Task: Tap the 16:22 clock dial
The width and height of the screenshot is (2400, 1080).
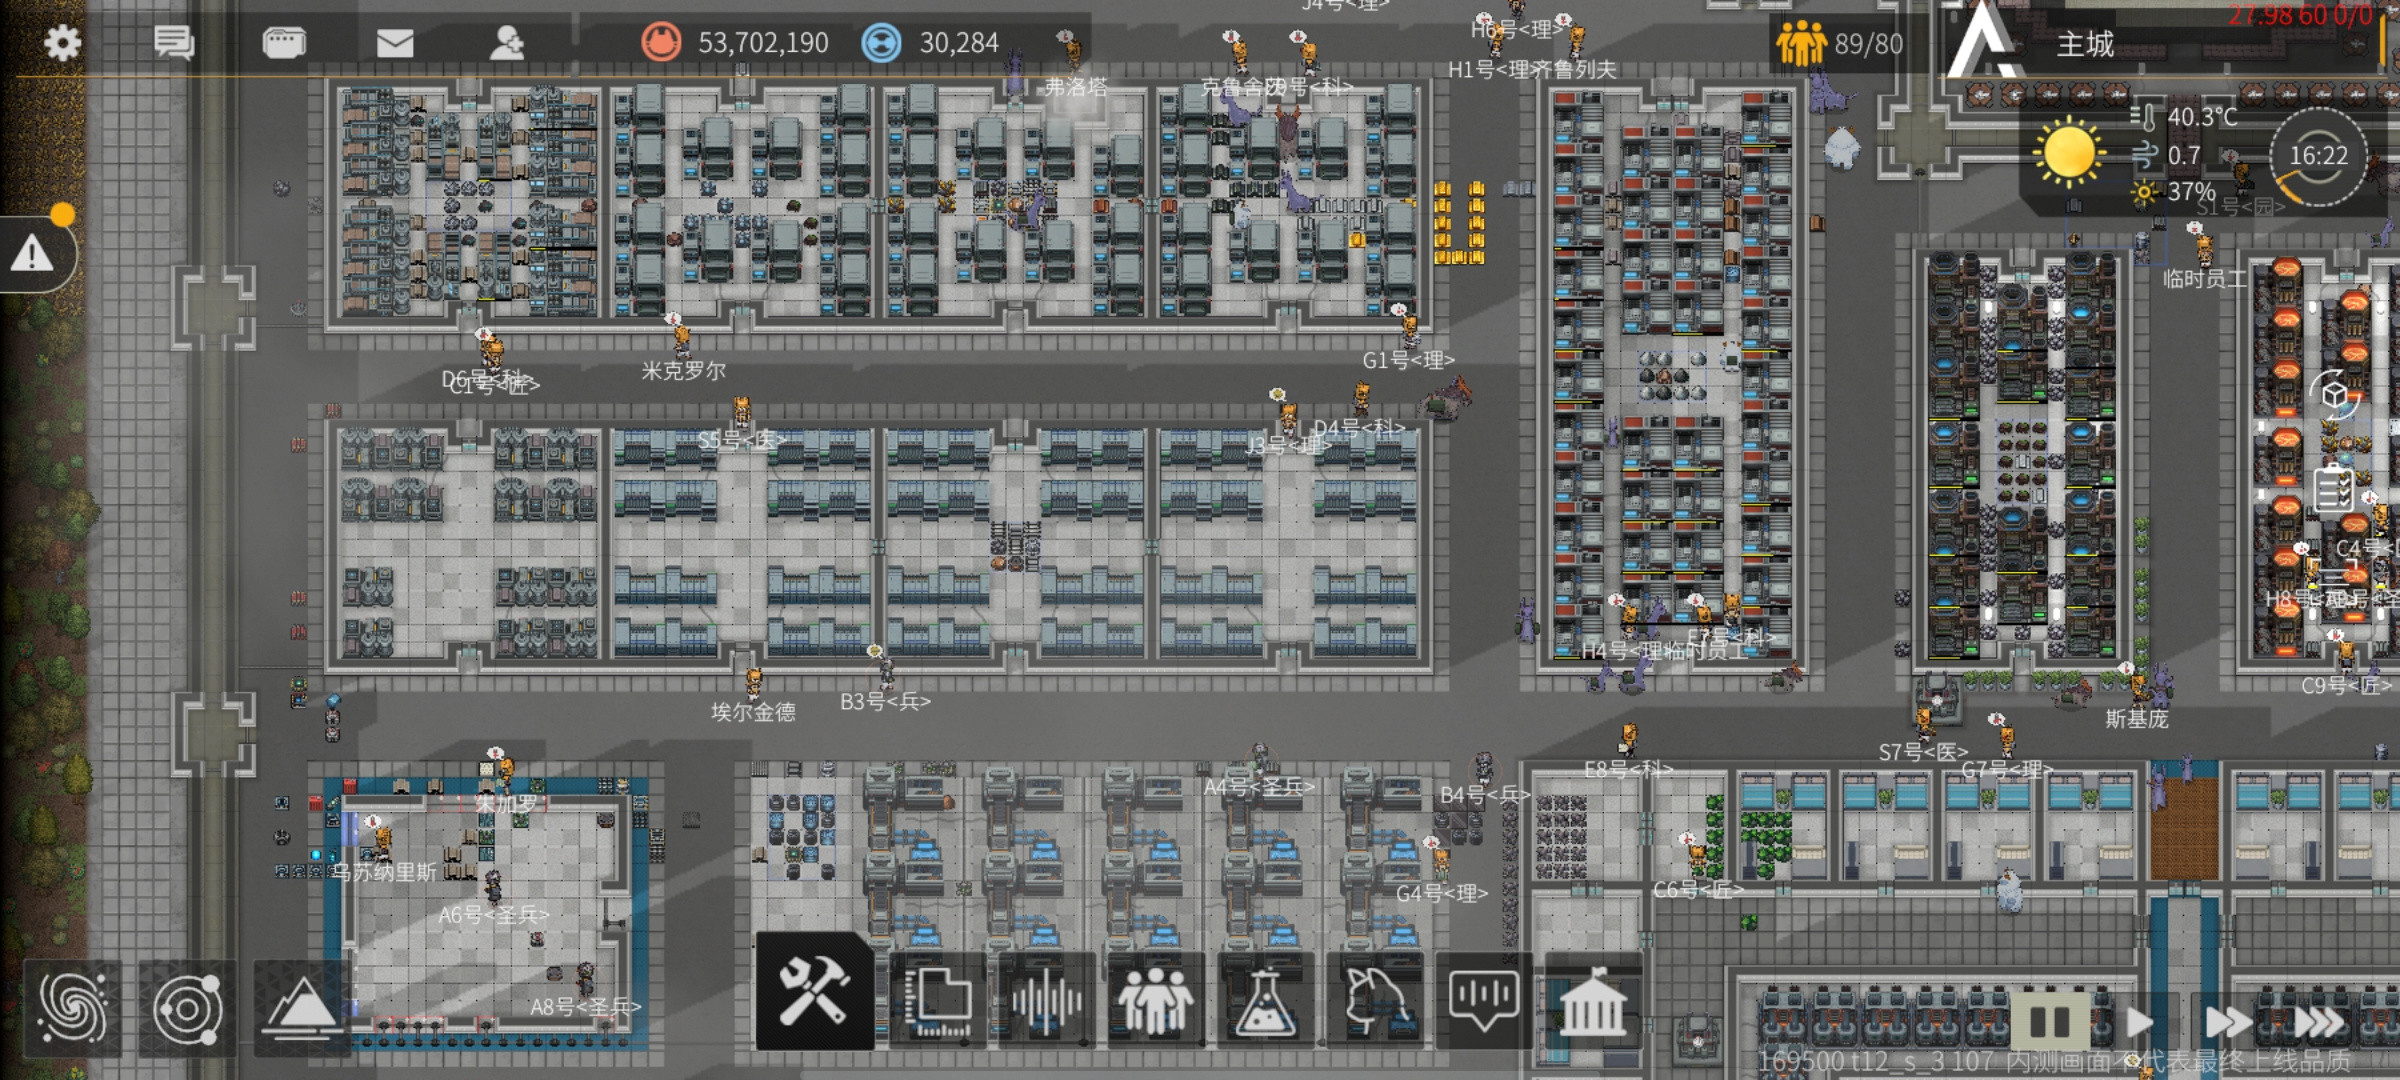Action: click(x=2318, y=156)
